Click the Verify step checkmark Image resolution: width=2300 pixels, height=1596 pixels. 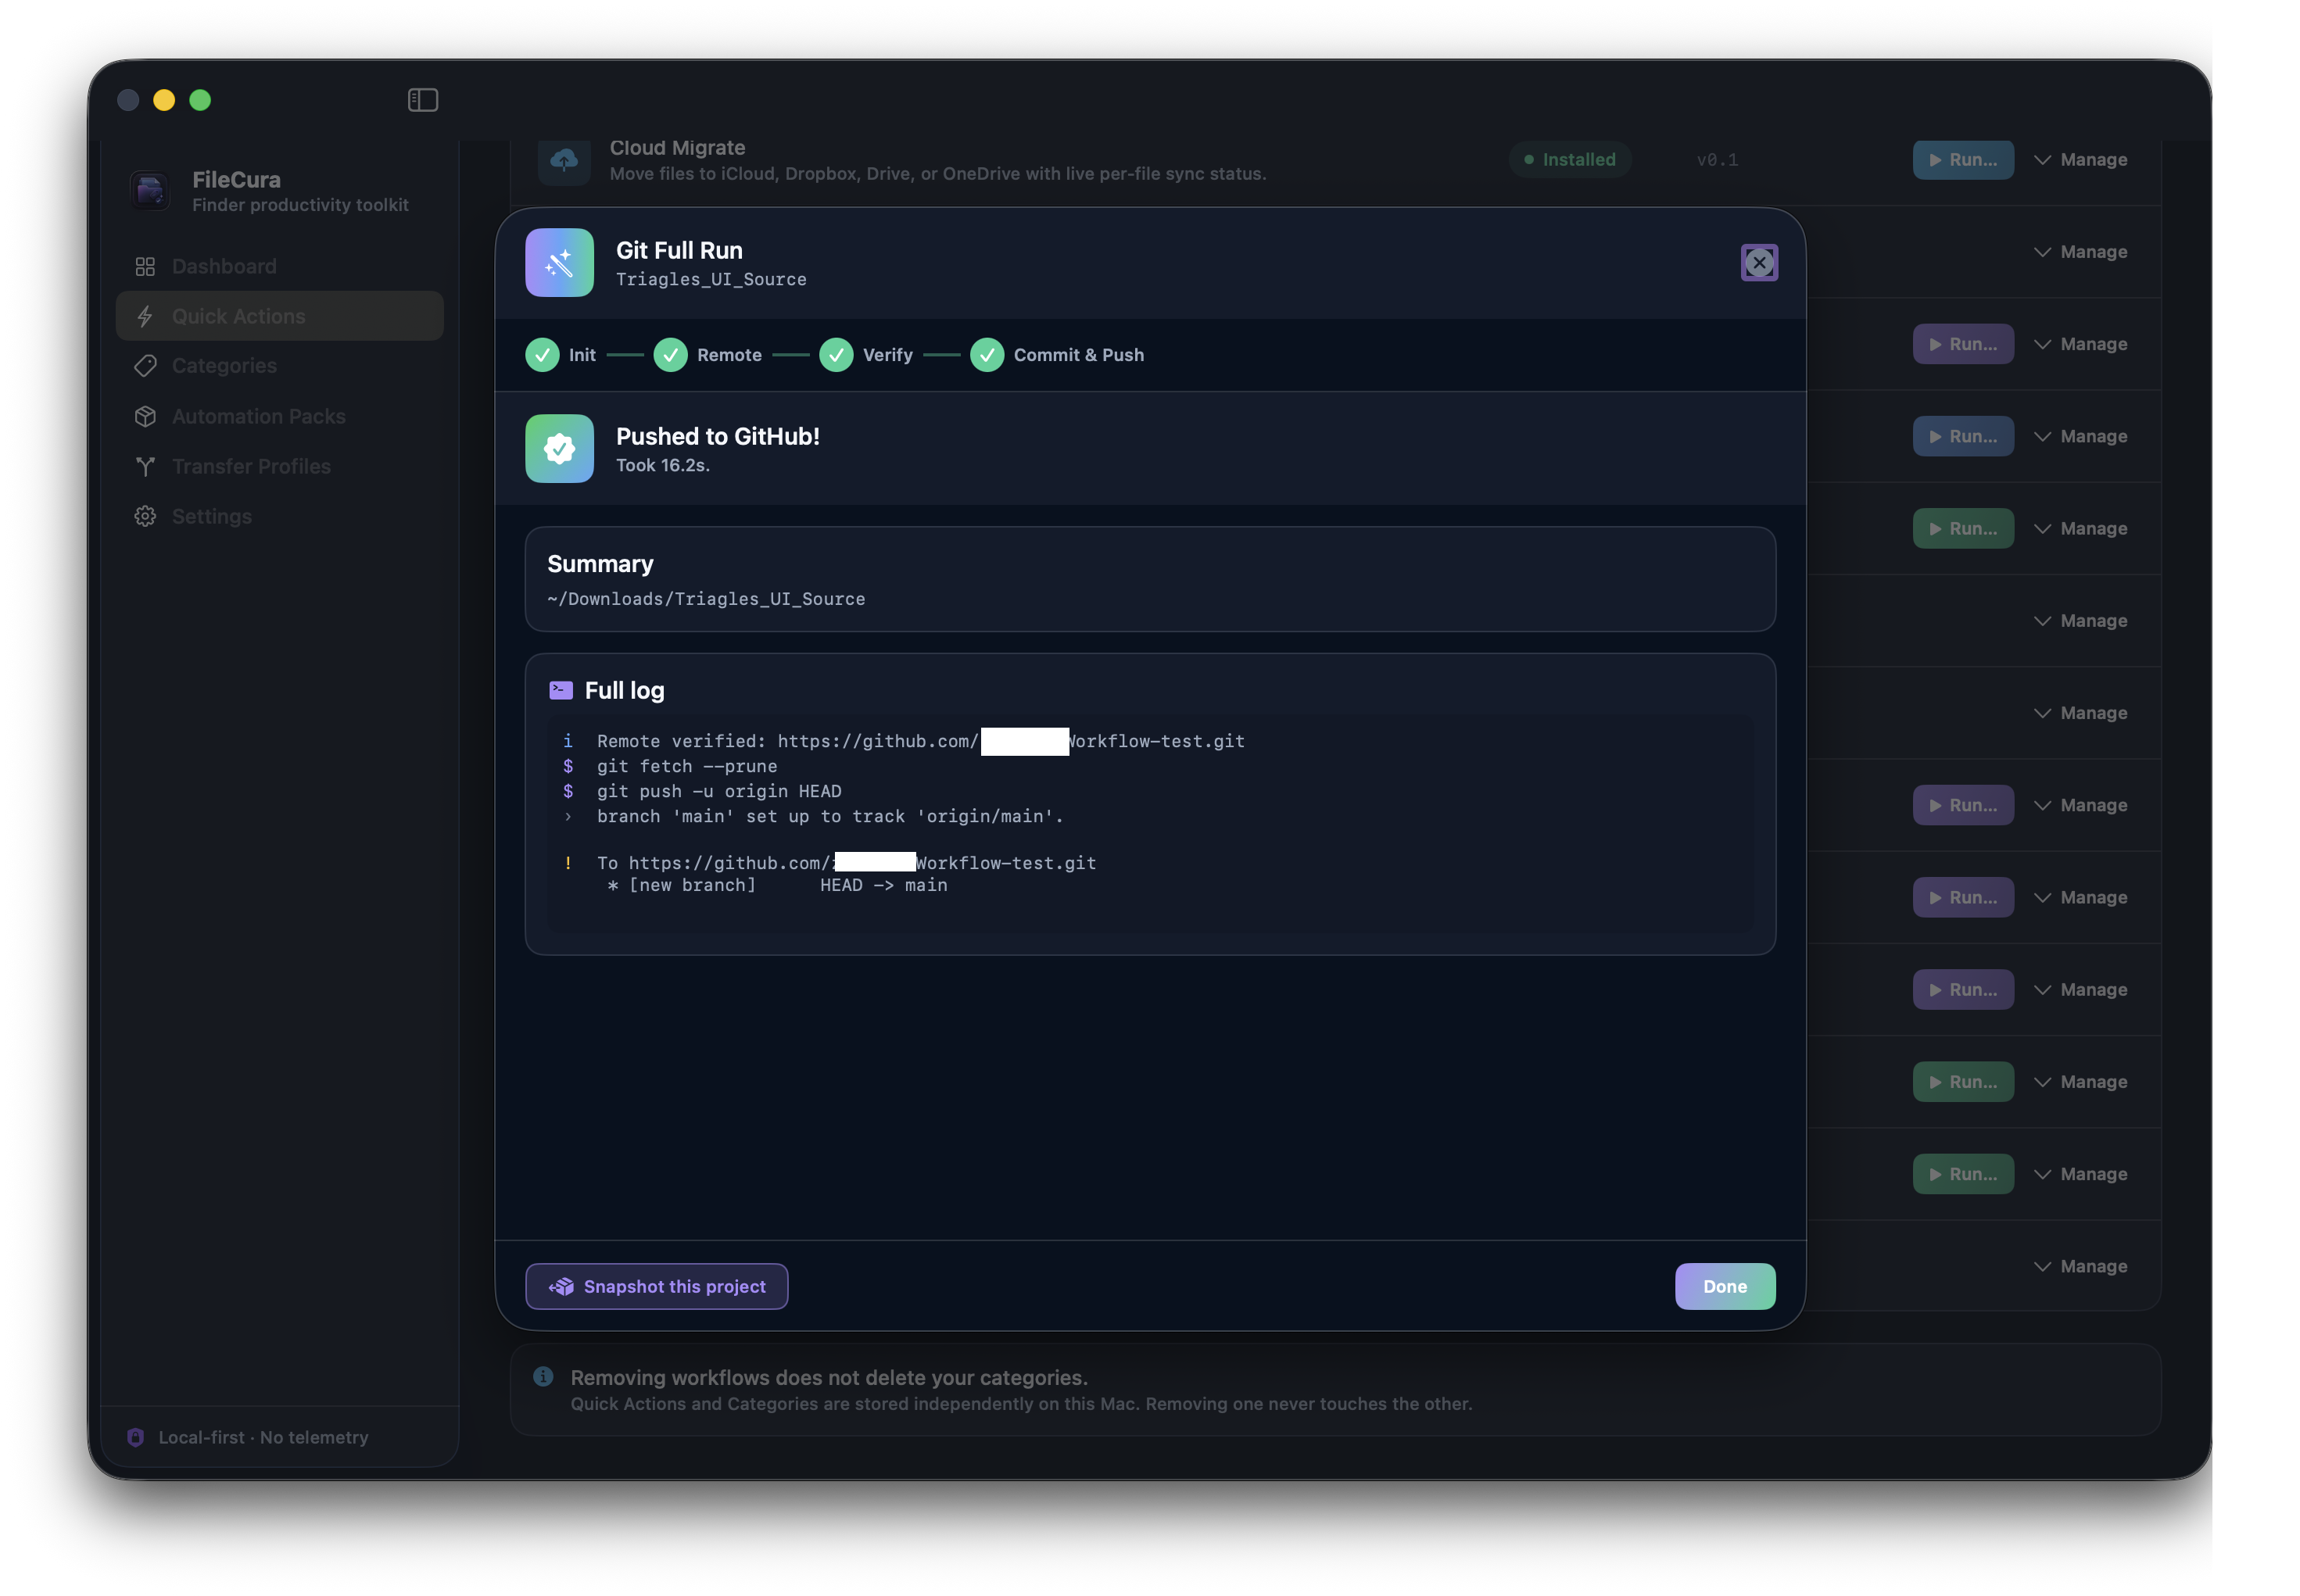point(836,355)
